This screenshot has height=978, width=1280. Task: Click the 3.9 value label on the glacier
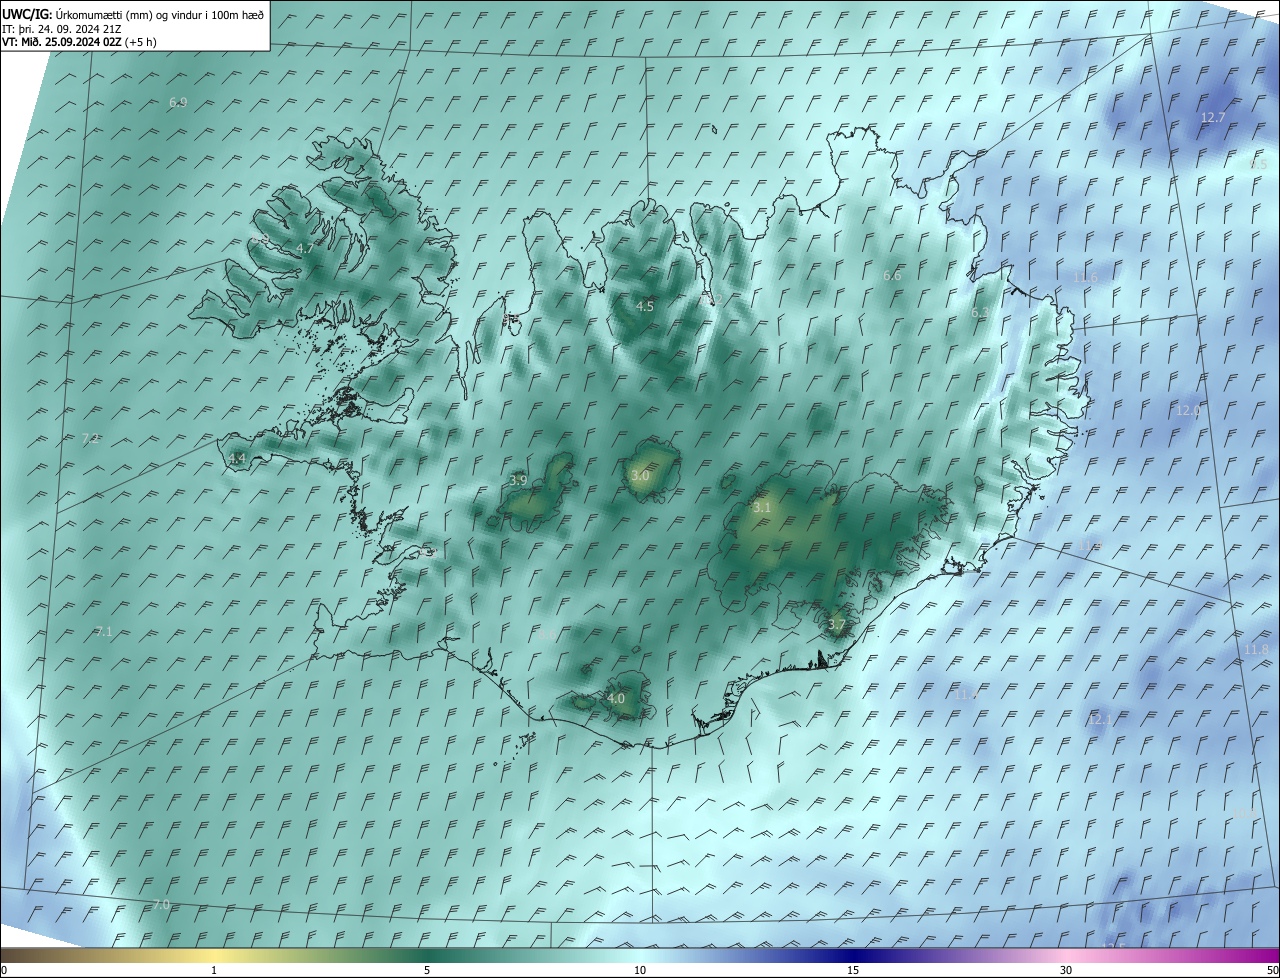(518, 481)
